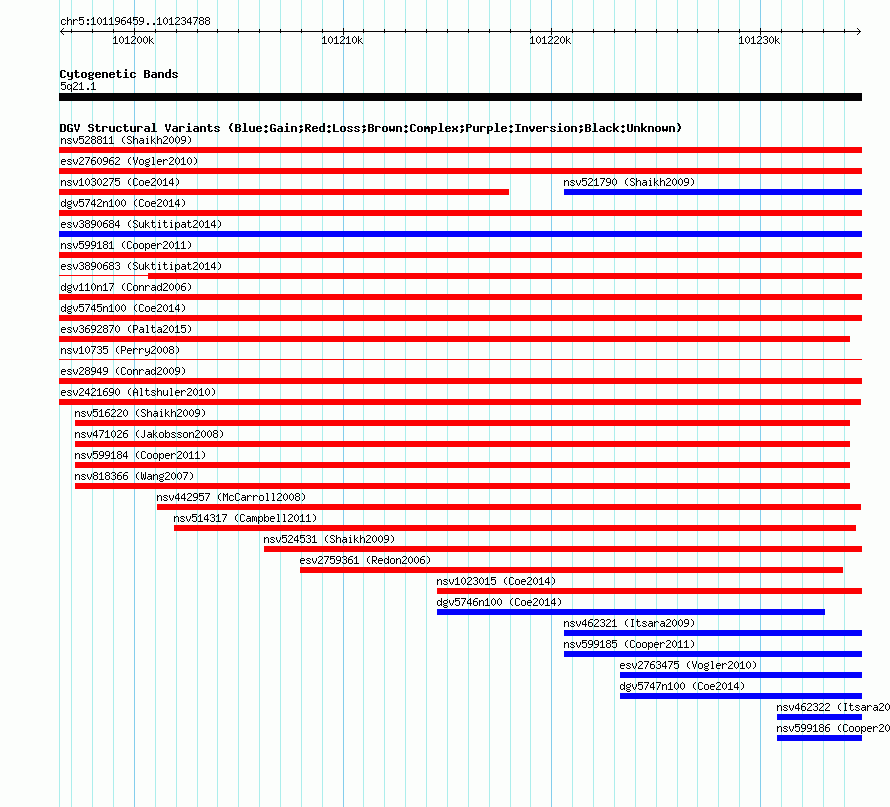Select nsv524531 (Shaikh2009) label
Image resolution: width=890 pixels, height=807 pixels.
click(x=329, y=539)
